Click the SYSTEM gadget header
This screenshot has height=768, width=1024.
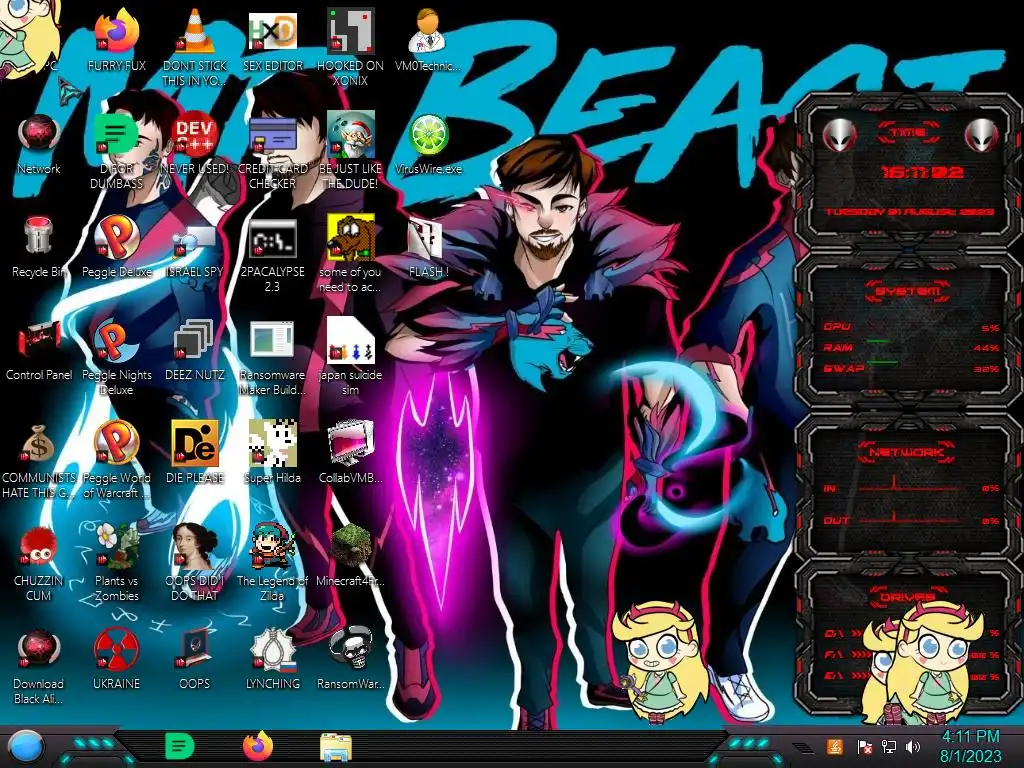(908, 291)
